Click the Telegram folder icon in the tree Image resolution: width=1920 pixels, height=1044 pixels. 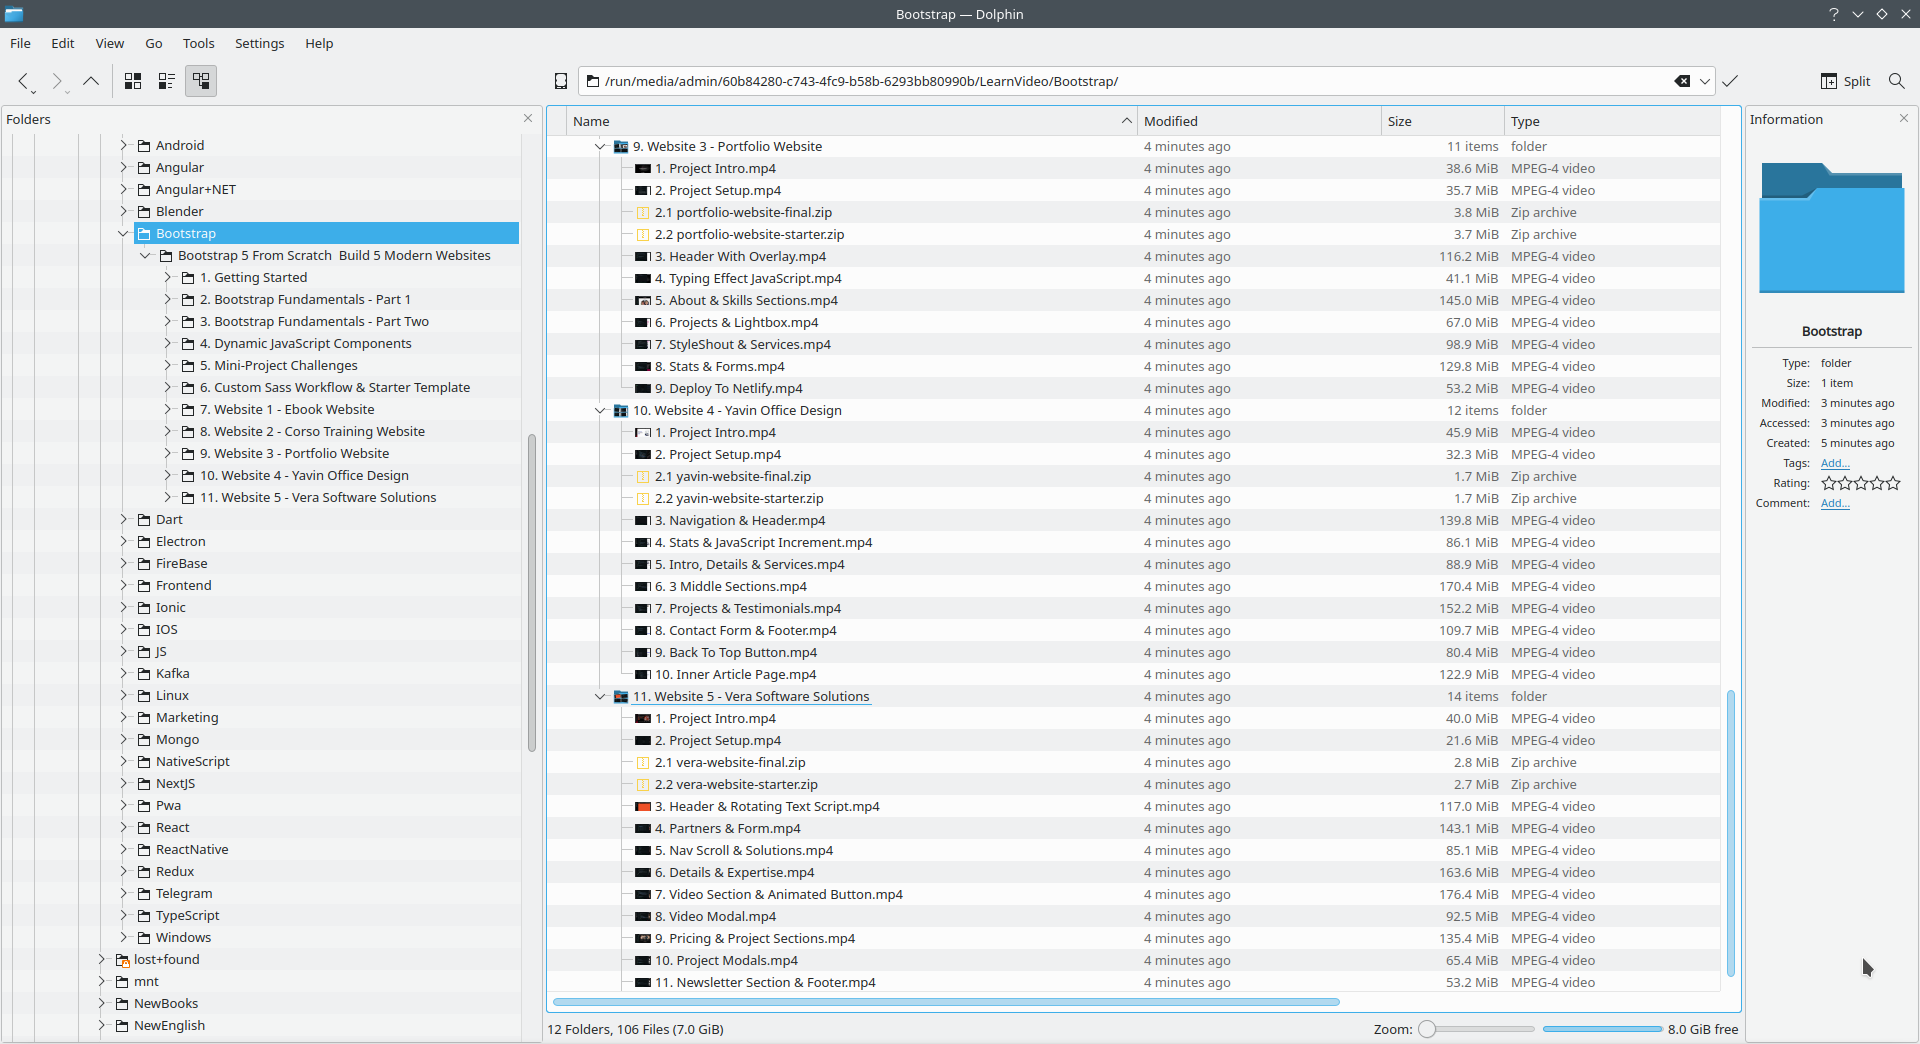point(144,894)
